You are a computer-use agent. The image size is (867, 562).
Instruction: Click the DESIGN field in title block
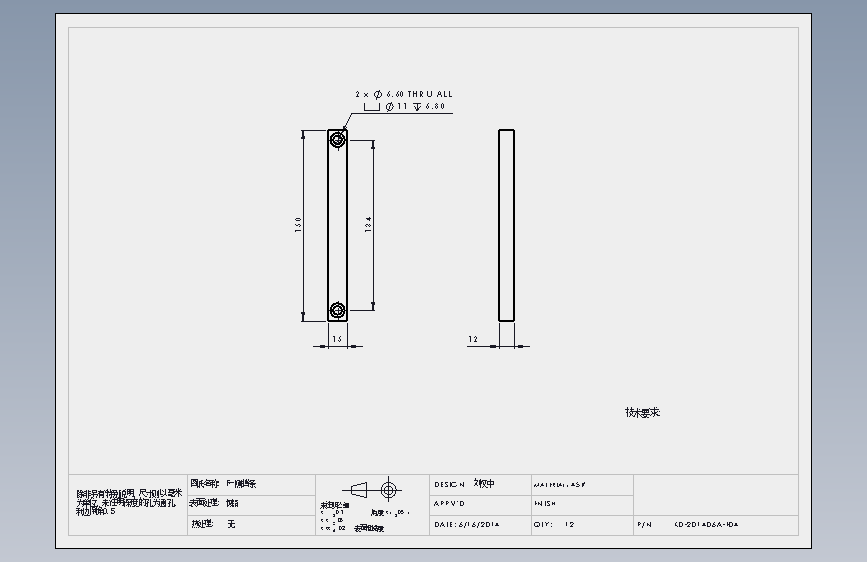[x=480, y=485]
